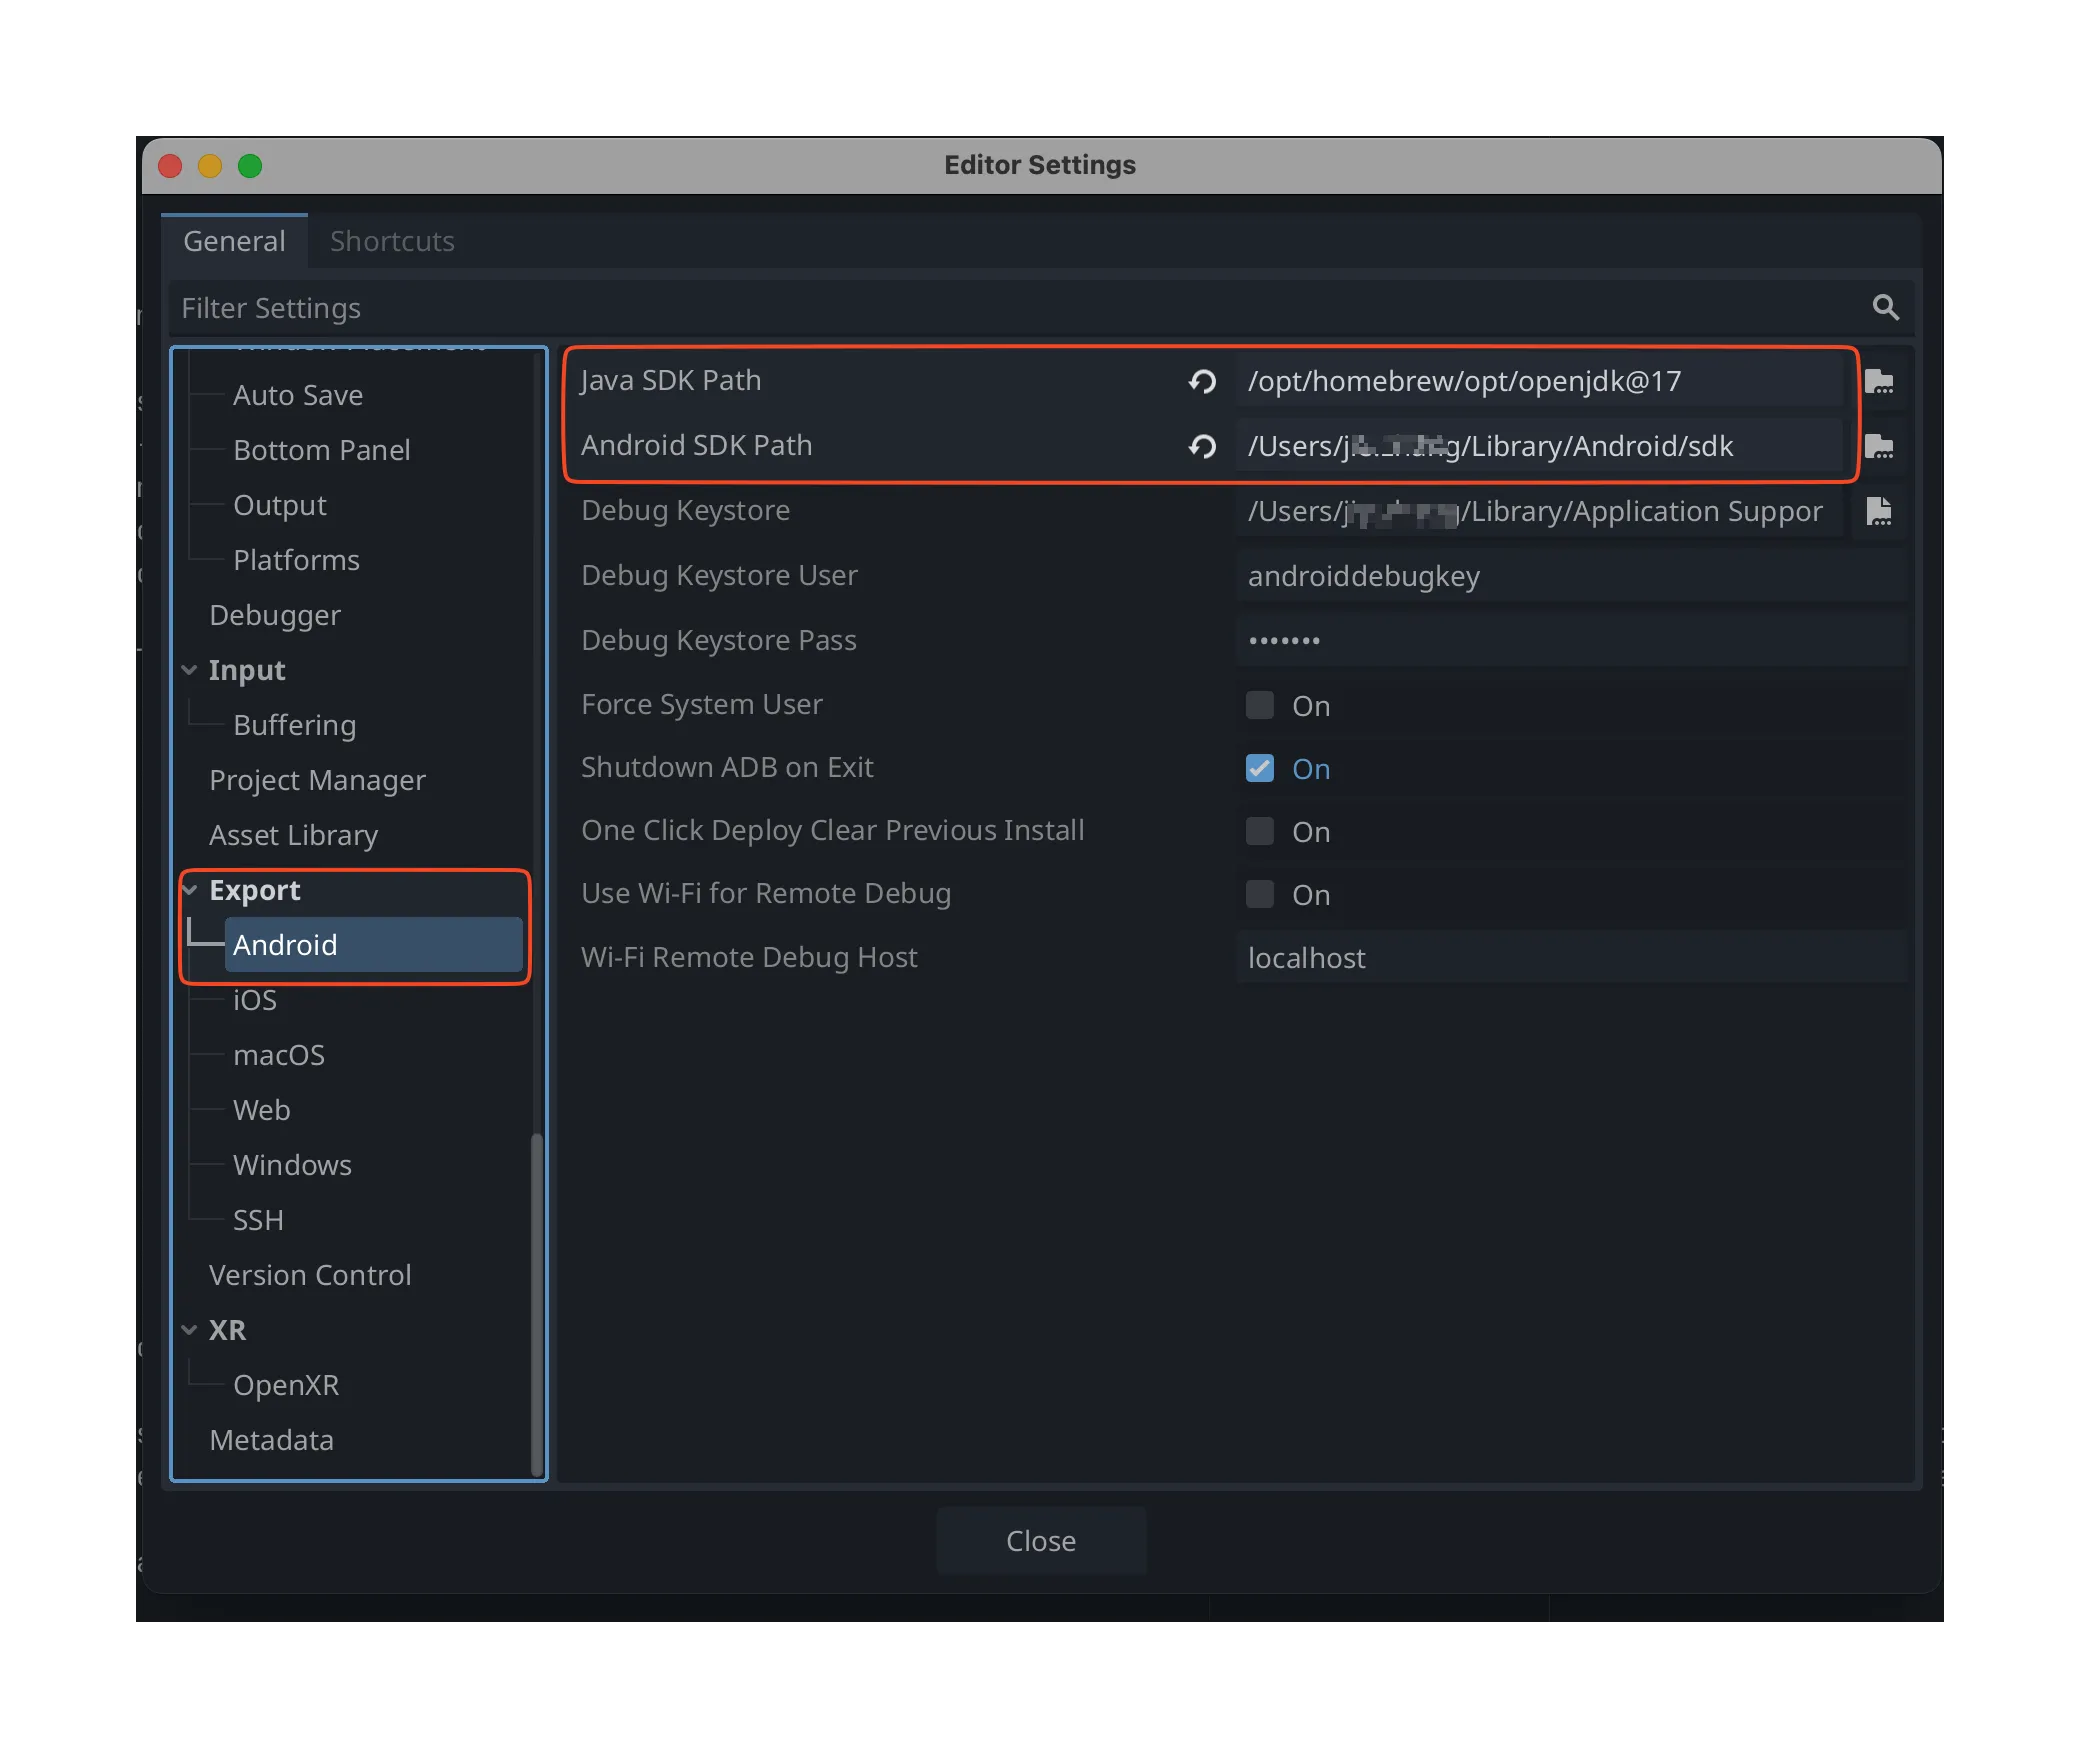
Task: Browse folder for Java SDK Path
Action: point(1879,381)
